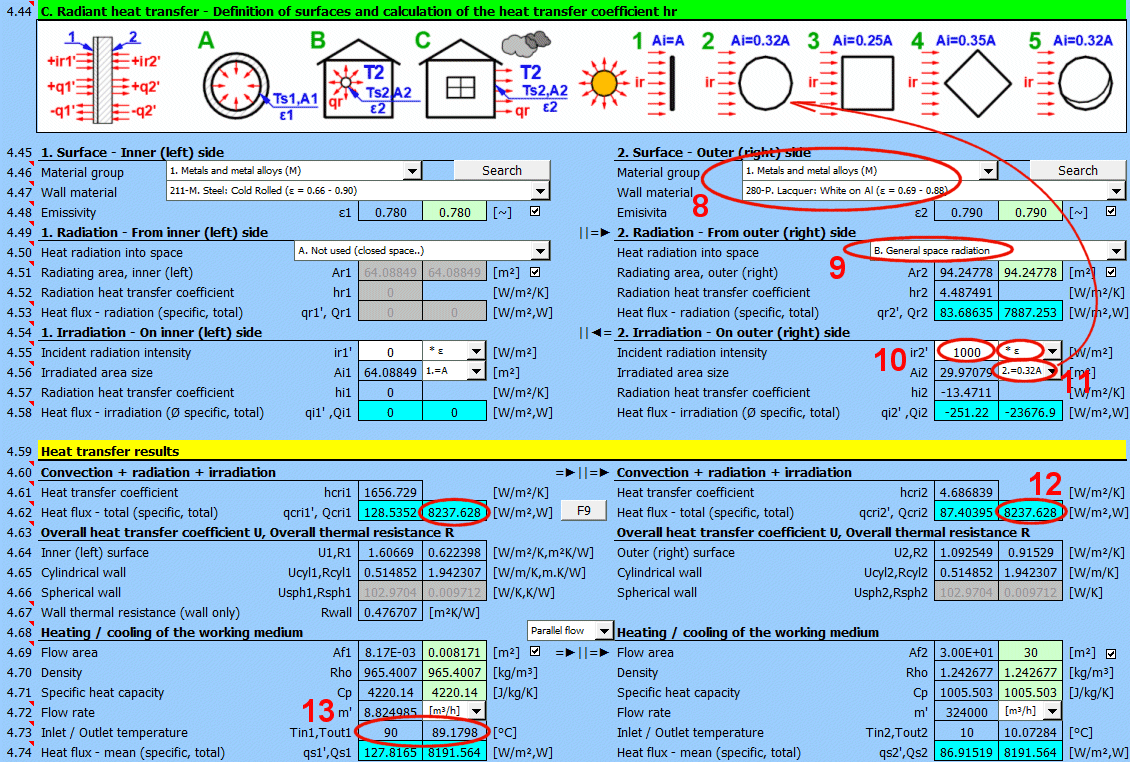Click the yellow sun radiation source icon
Viewport: 1130px width, 762px height.
point(603,86)
